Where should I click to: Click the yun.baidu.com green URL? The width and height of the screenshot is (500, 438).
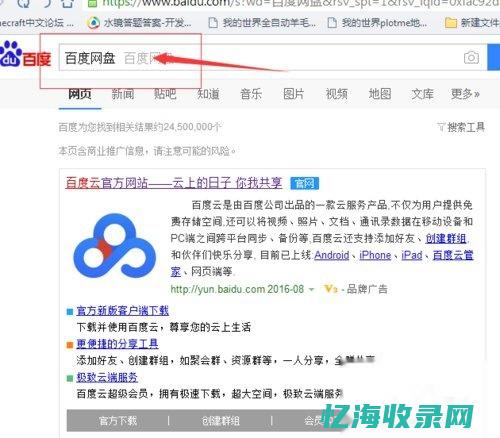point(218,289)
